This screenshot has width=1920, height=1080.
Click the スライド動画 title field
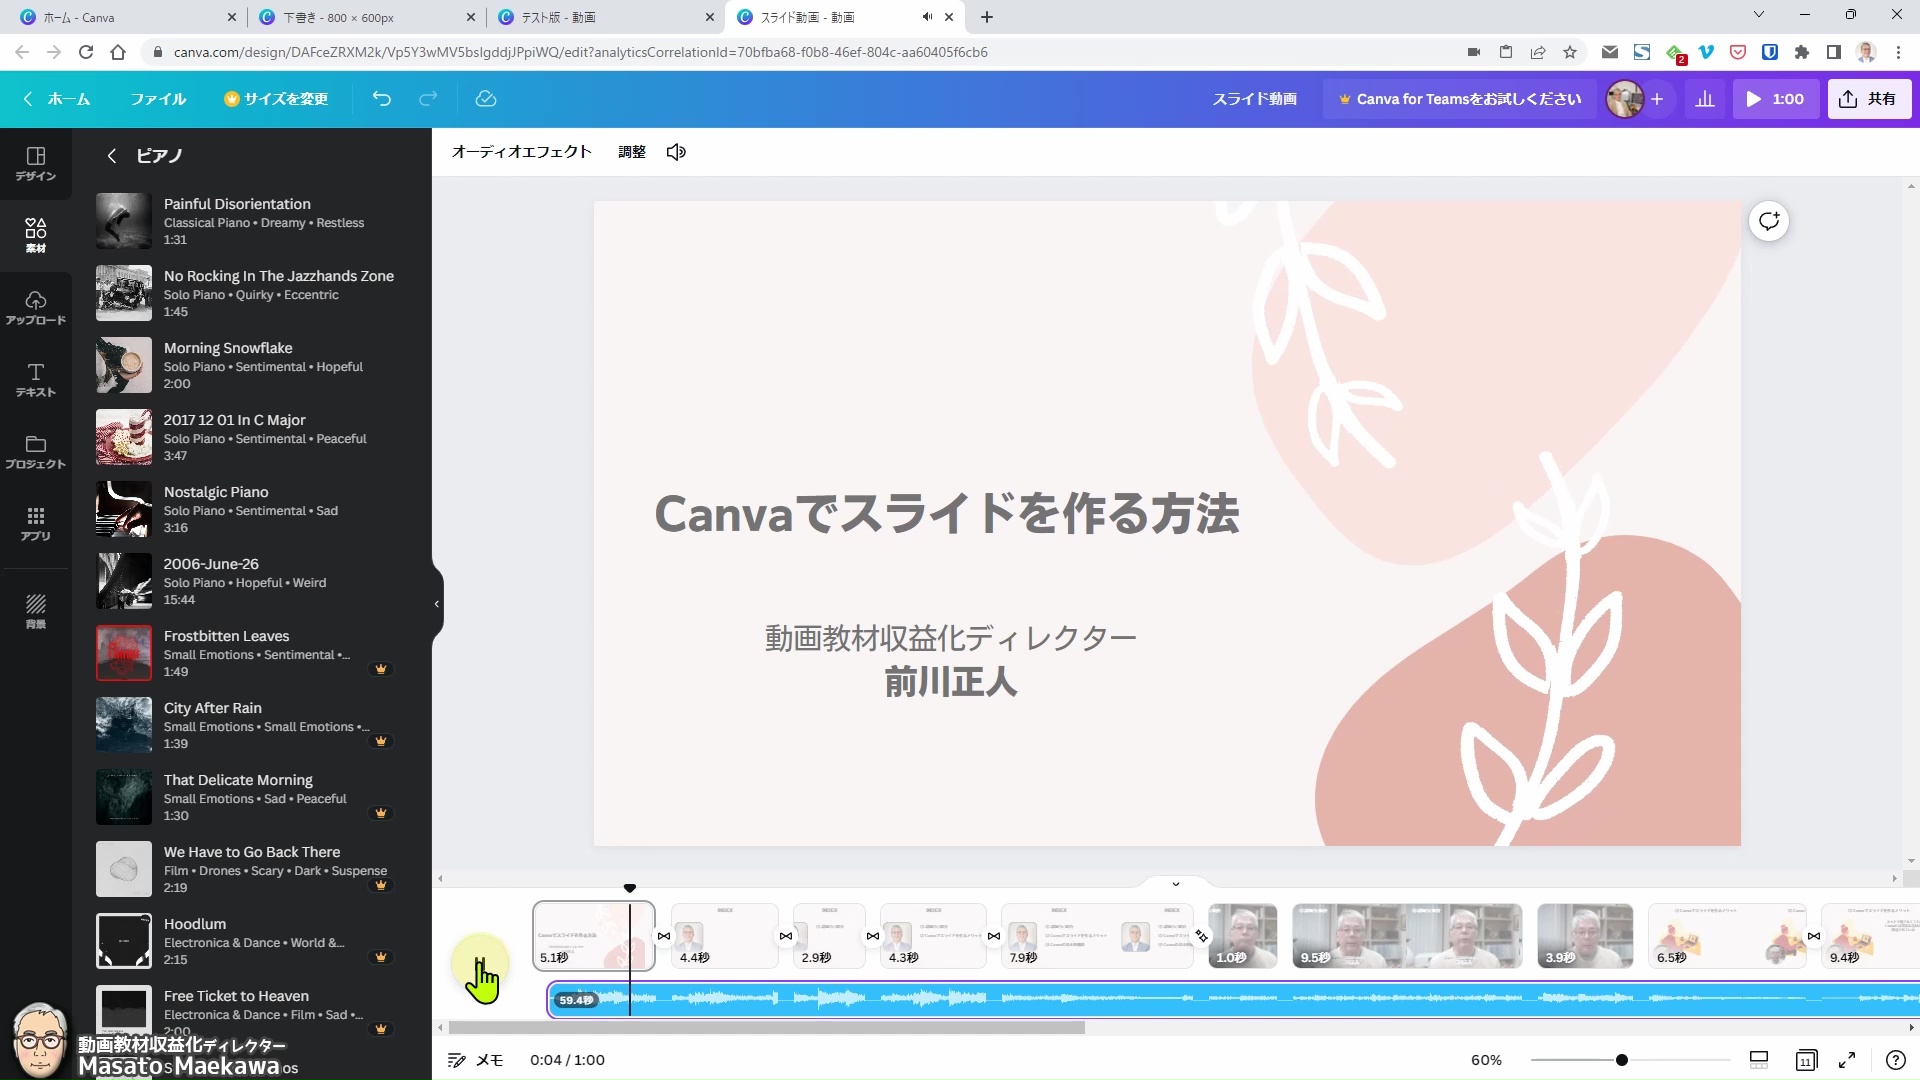[x=1255, y=99]
